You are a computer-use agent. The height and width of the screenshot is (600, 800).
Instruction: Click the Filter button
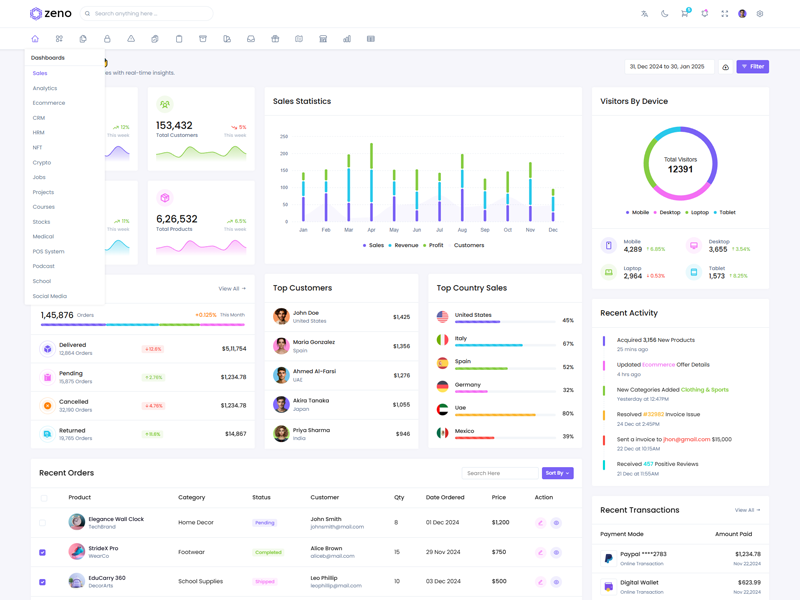(x=752, y=67)
